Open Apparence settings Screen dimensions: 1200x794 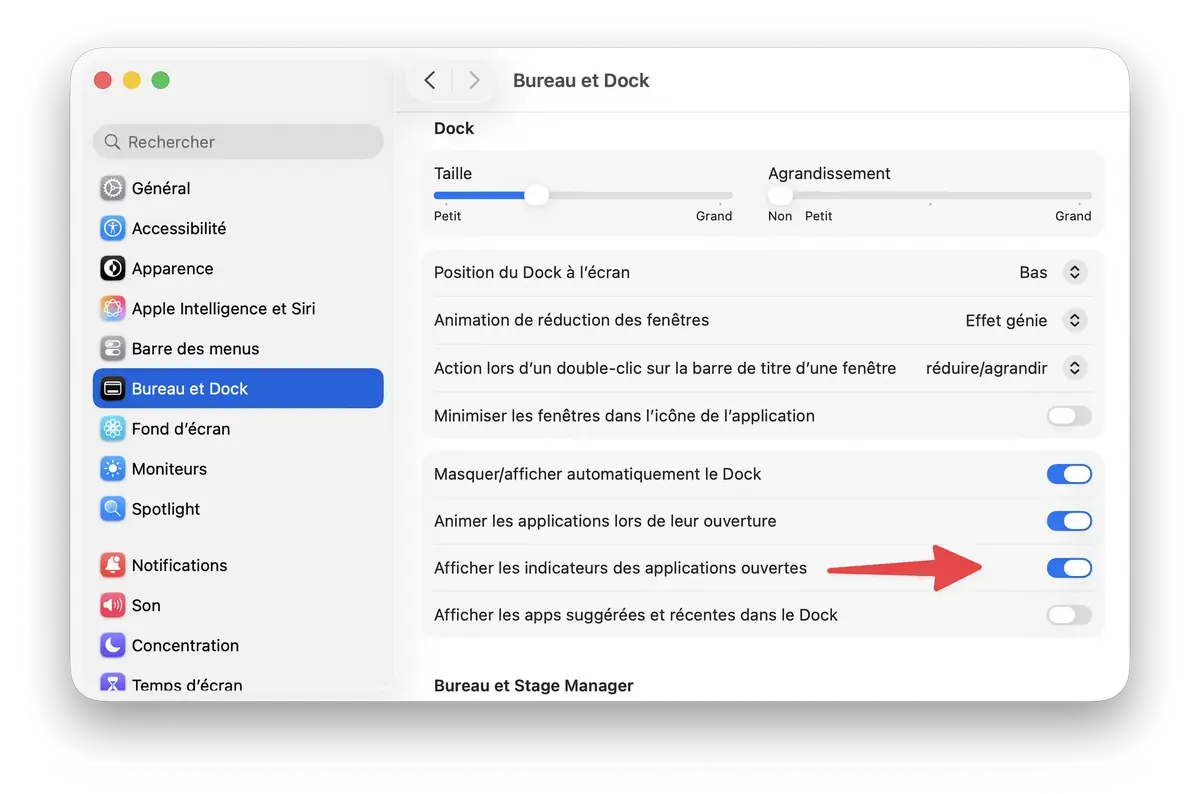tap(172, 268)
